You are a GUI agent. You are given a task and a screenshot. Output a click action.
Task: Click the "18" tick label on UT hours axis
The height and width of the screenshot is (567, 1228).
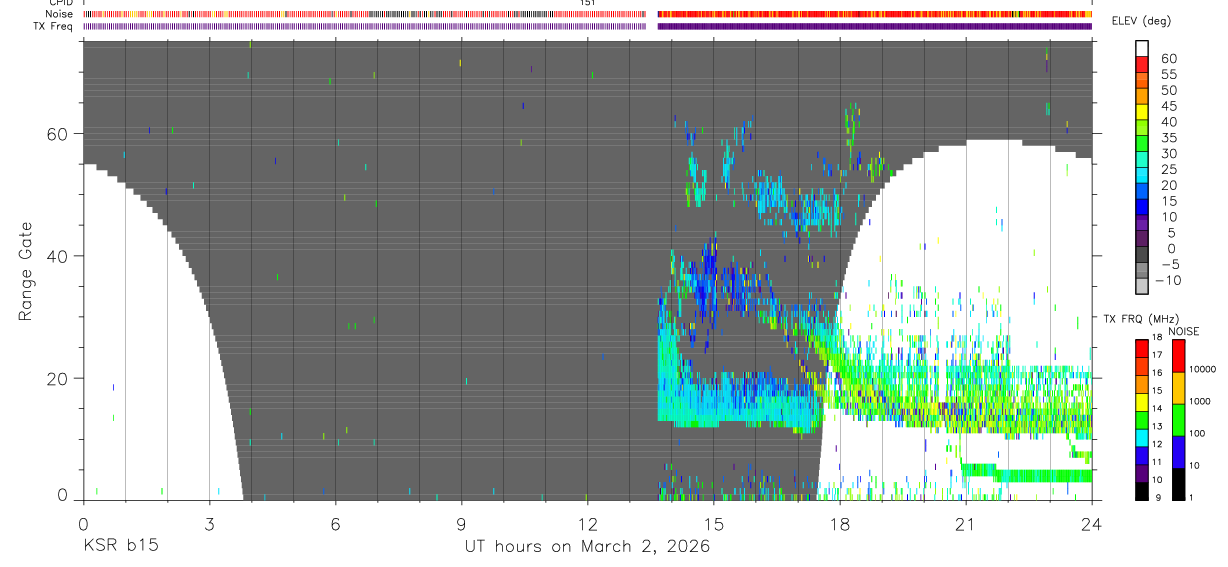tap(840, 523)
